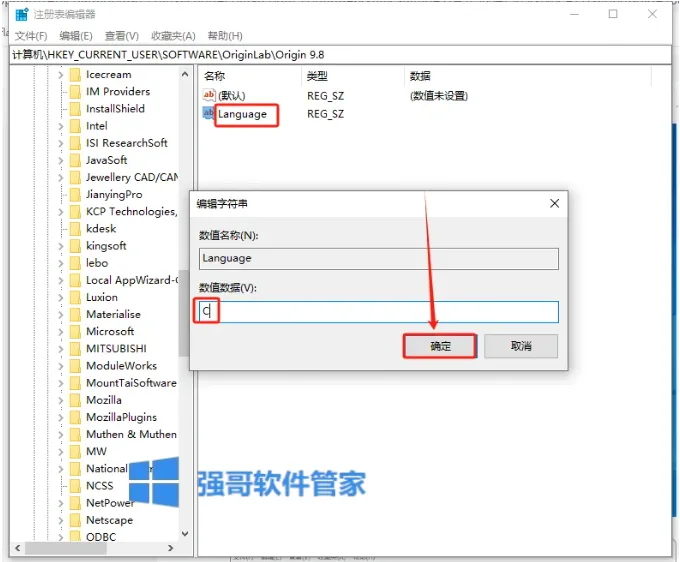Minimize the Registry Editor window

click(x=574, y=14)
